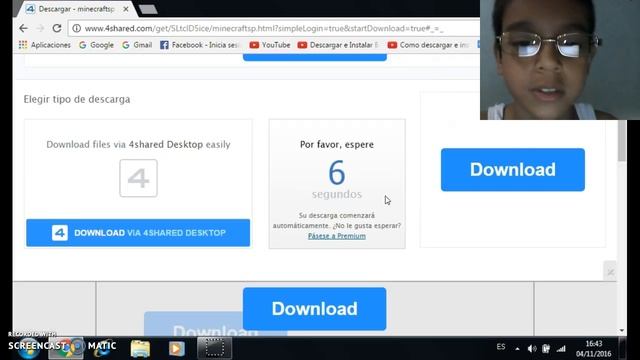Reload the page with the refresh icon
Image resolution: width=640 pixels, height=360 pixels.
point(57,28)
